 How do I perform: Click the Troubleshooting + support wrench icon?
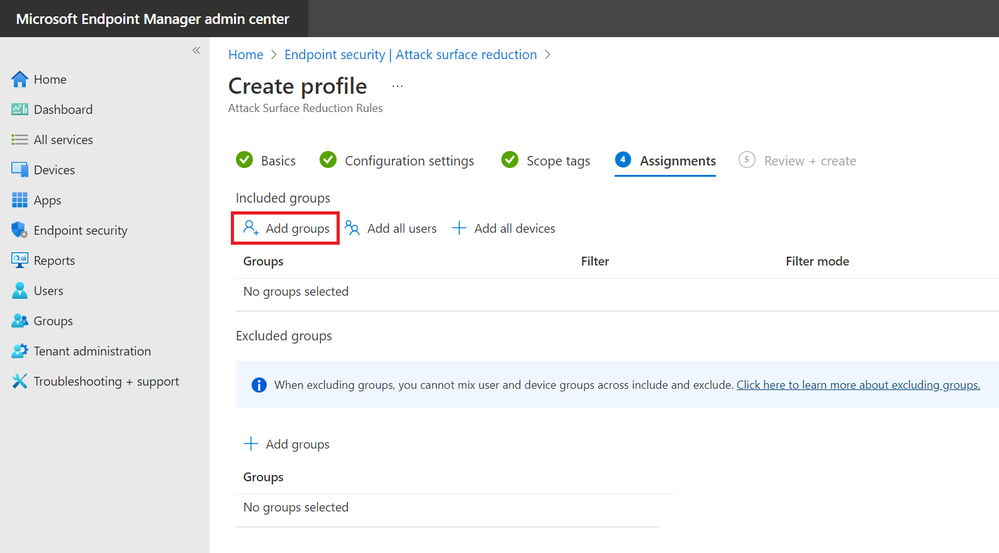pos(20,381)
